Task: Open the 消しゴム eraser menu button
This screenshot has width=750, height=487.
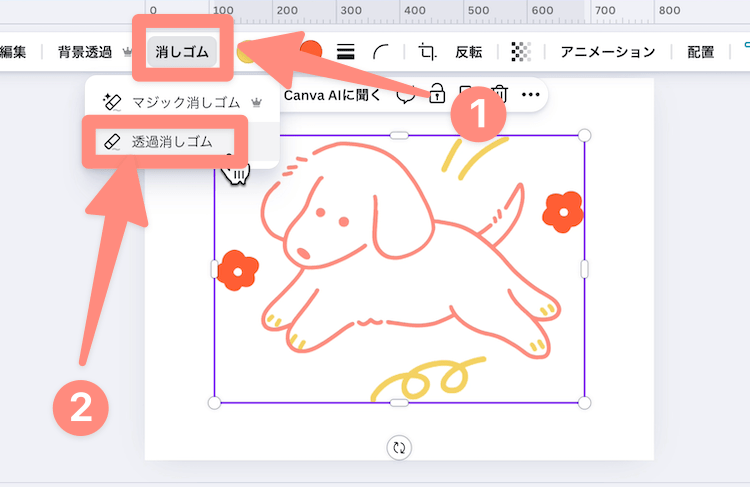Action: 182,52
